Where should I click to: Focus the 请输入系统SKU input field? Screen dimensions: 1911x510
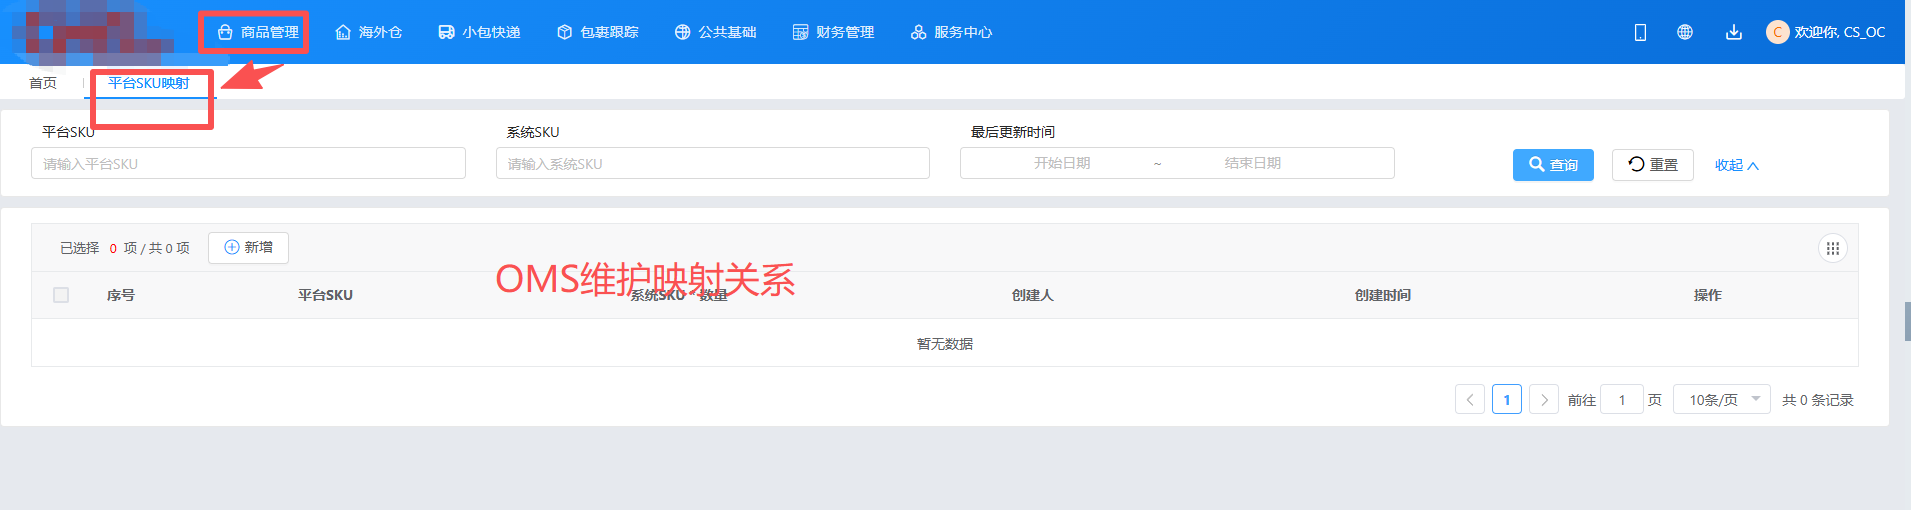713,163
